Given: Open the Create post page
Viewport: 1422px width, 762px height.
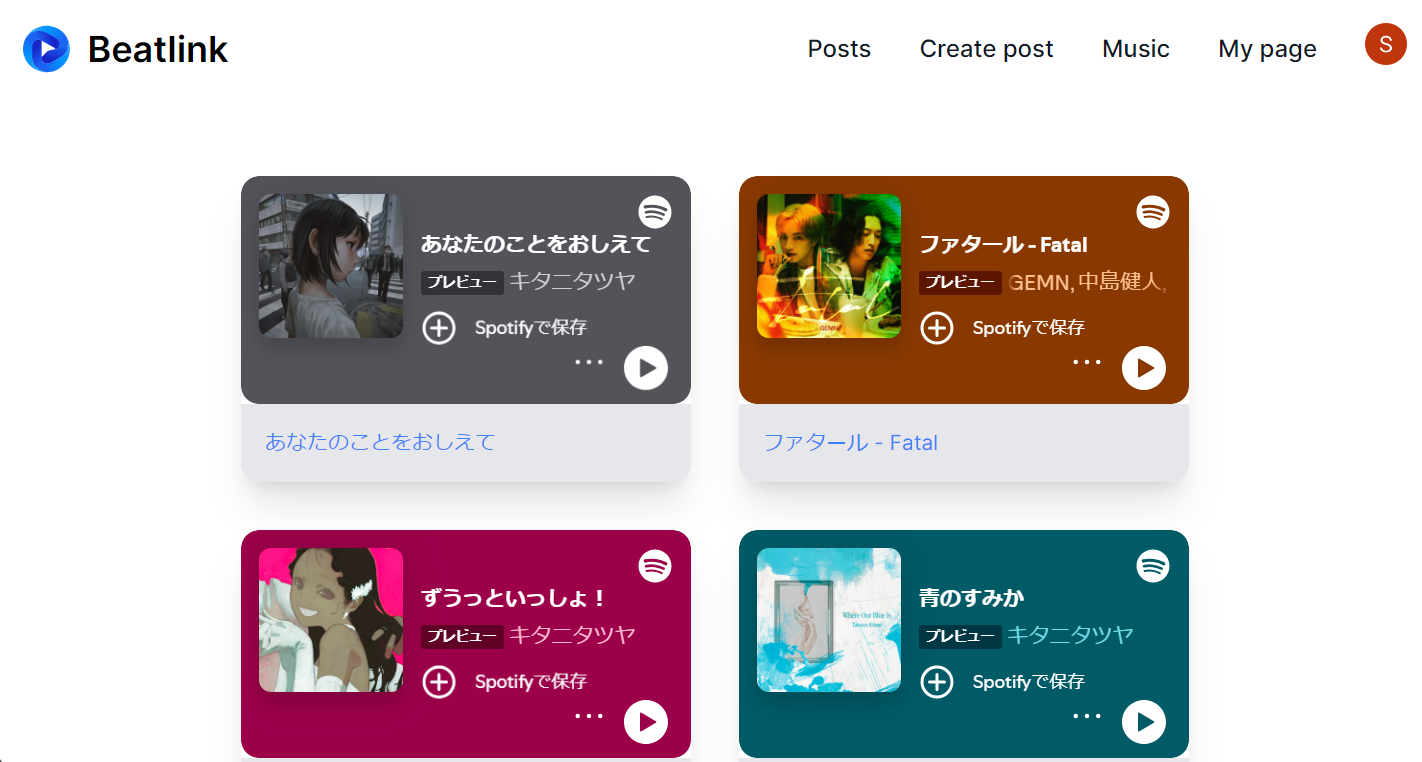Looking at the screenshot, I should [x=986, y=49].
